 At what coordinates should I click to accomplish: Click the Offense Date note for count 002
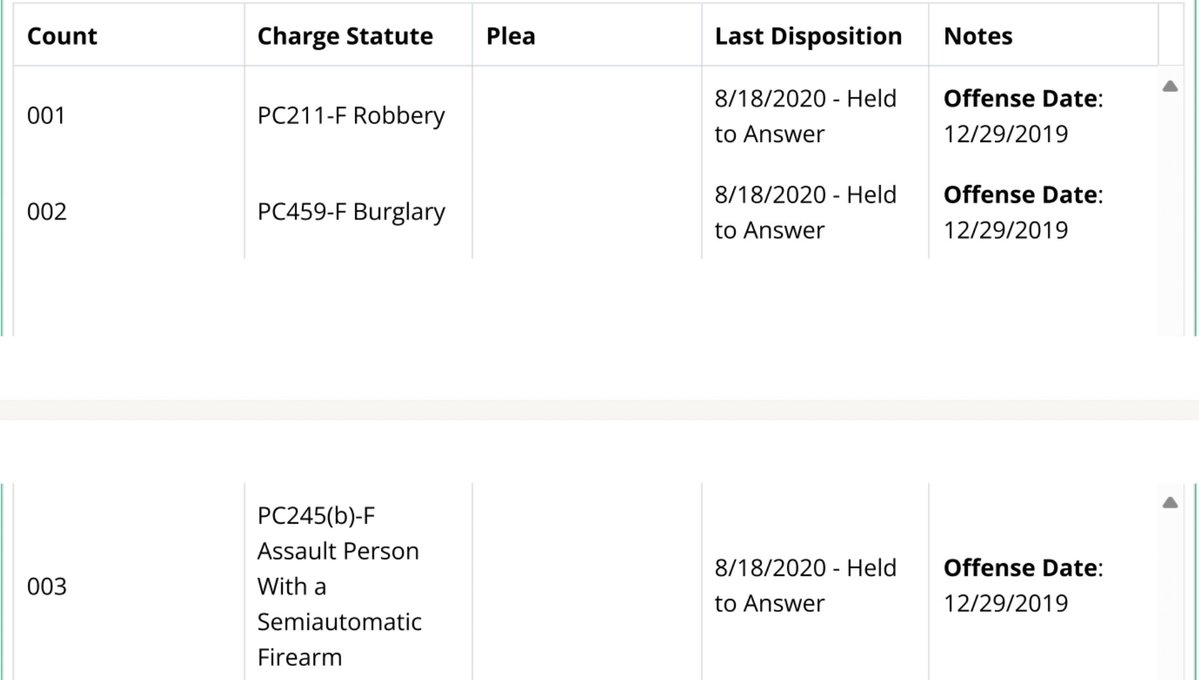(x=1022, y=212)
